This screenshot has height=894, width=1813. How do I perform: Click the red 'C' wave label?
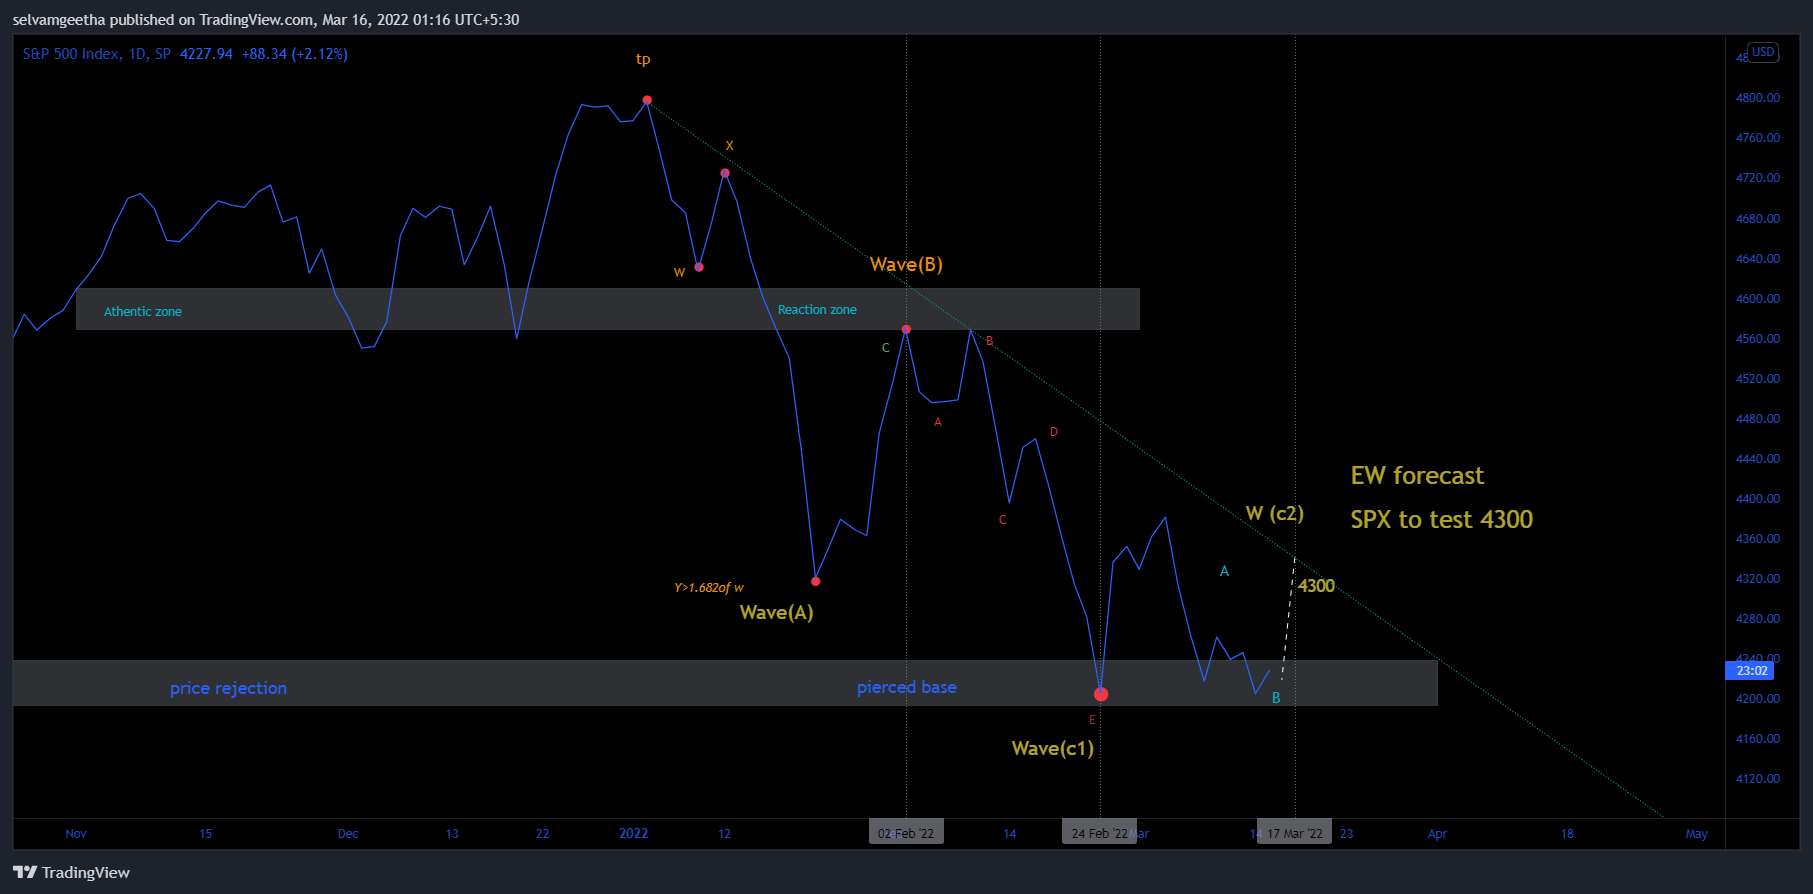[x=1003, y=520]
